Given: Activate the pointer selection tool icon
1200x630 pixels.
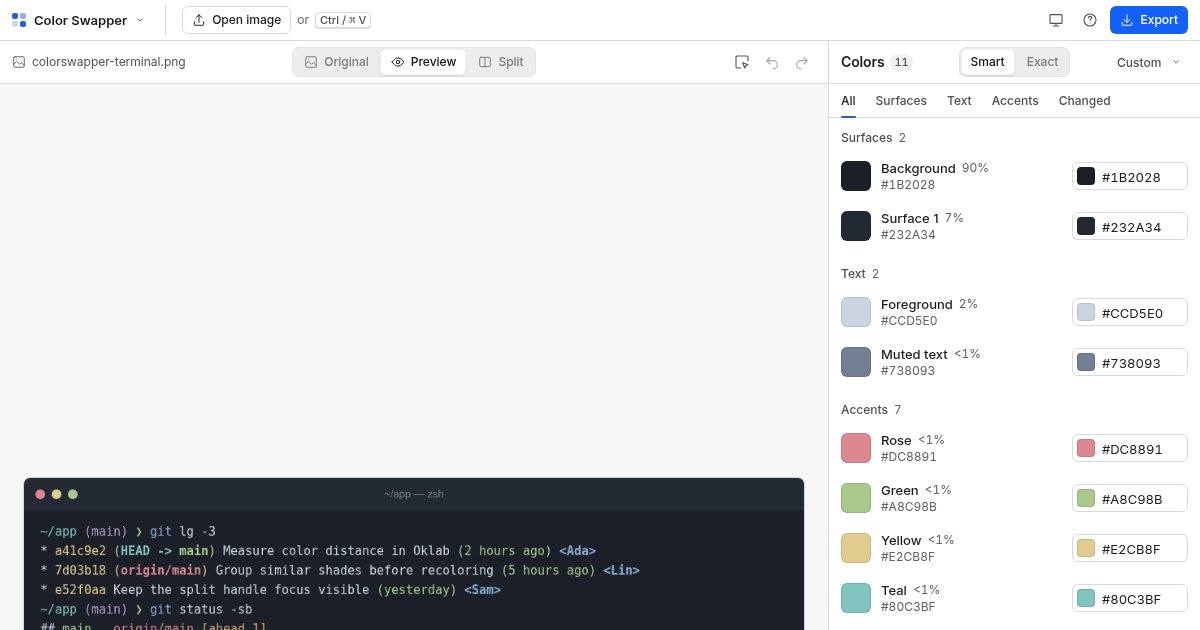Looking at the screenshot, I should click(x=742, y=62).
